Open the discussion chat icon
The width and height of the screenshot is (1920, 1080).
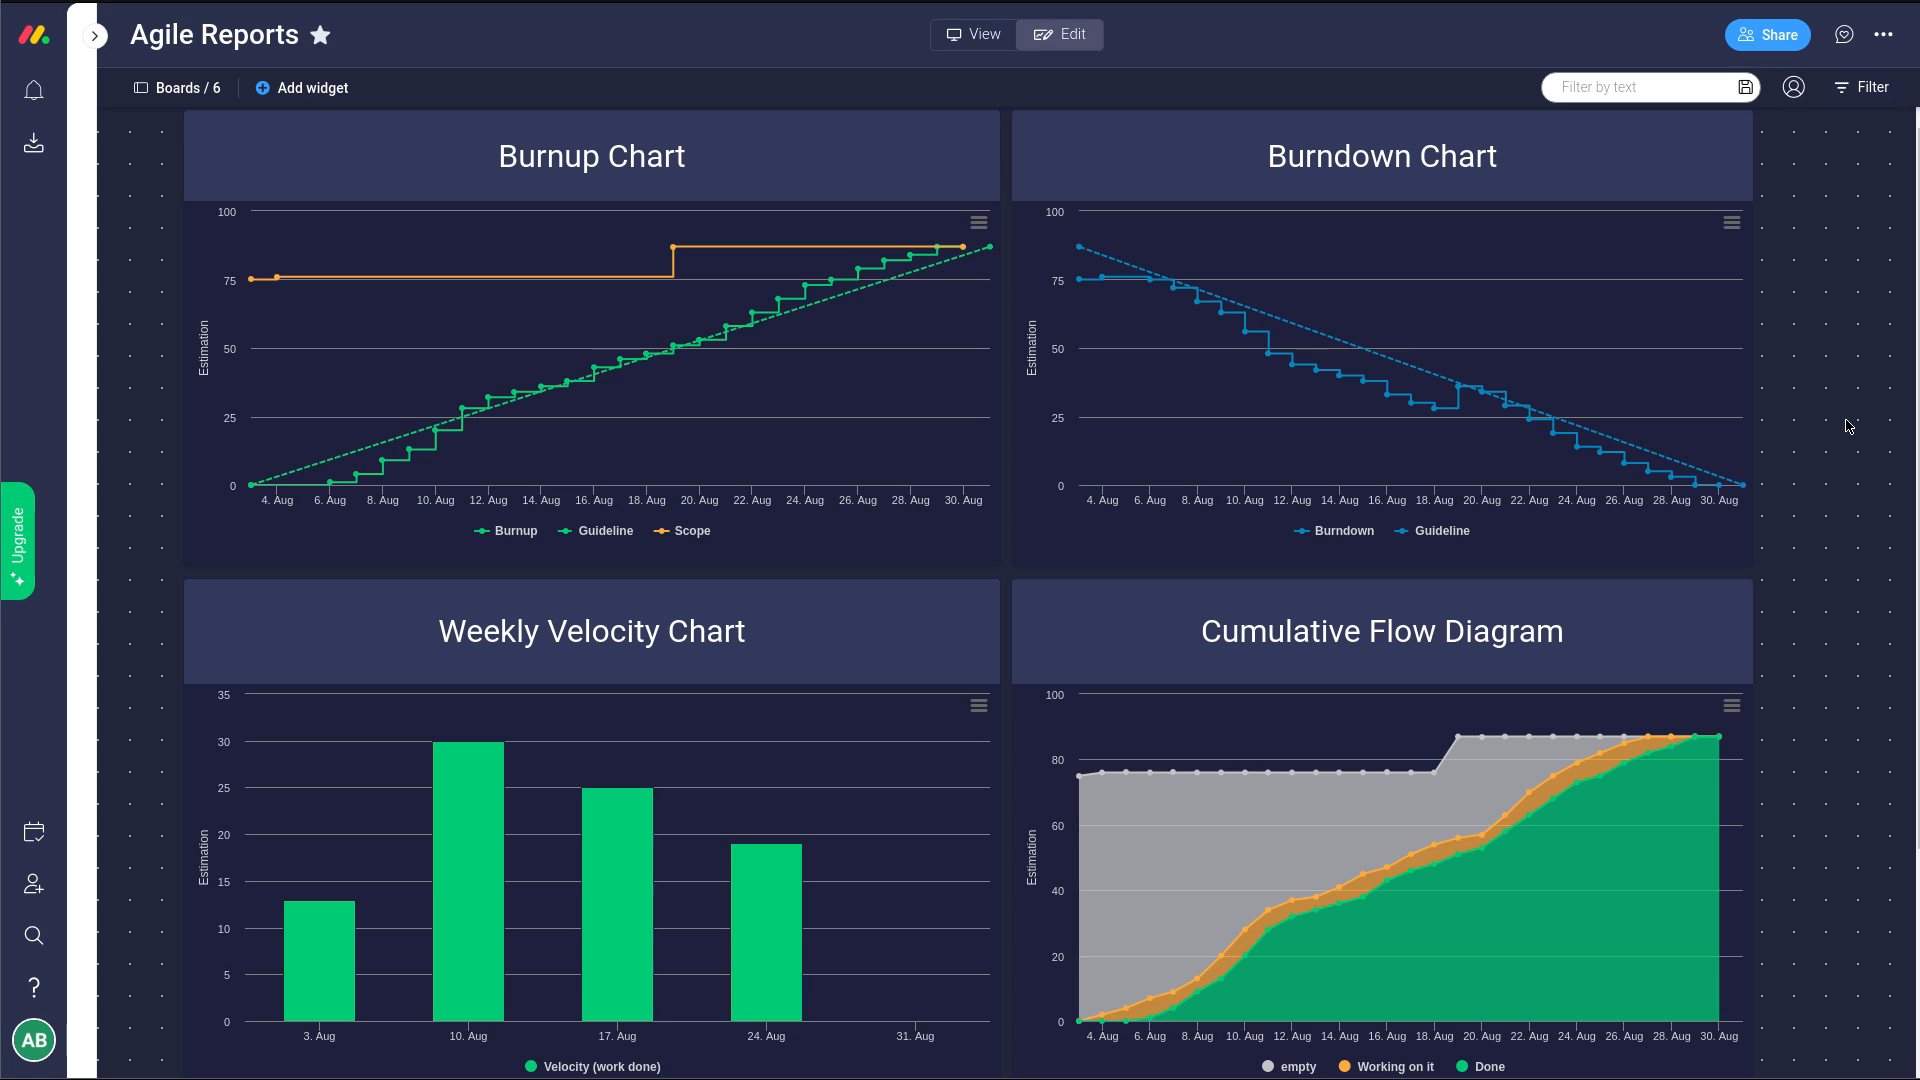tap(1844, 35)
